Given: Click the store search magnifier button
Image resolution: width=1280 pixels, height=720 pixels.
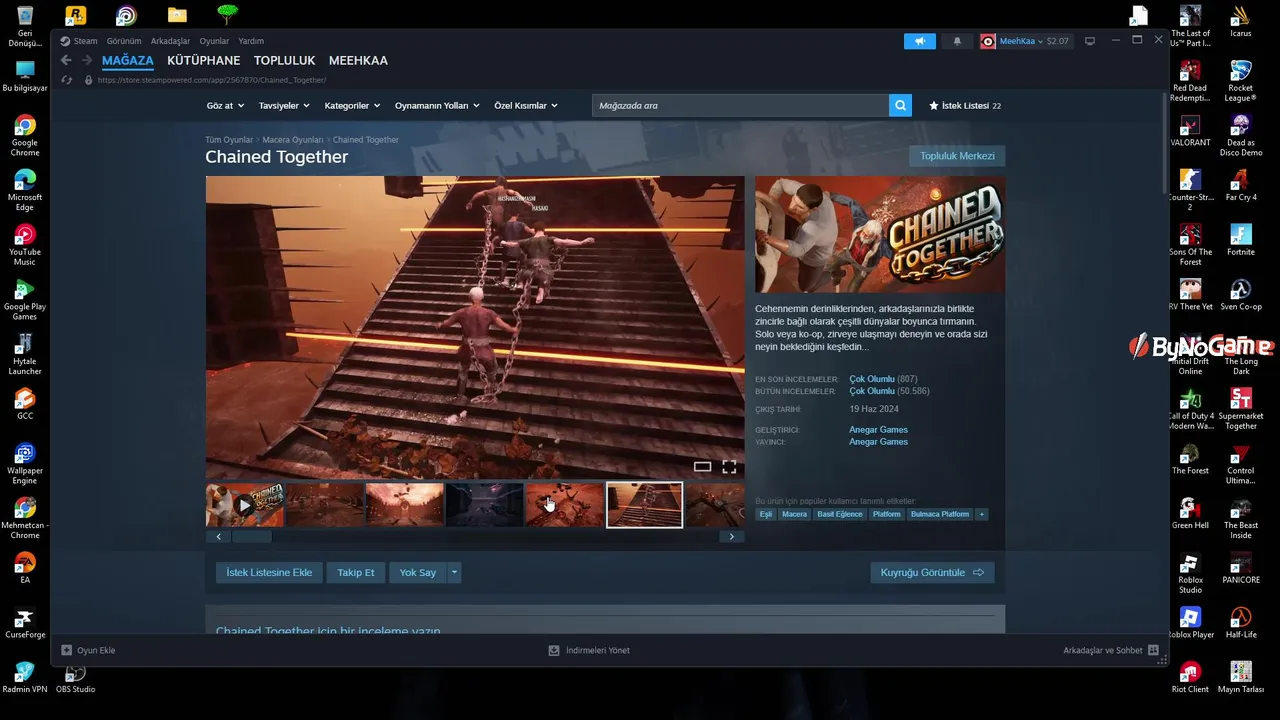Looking at the screenshot, I should pyautogui.click(x=900, y=105).
